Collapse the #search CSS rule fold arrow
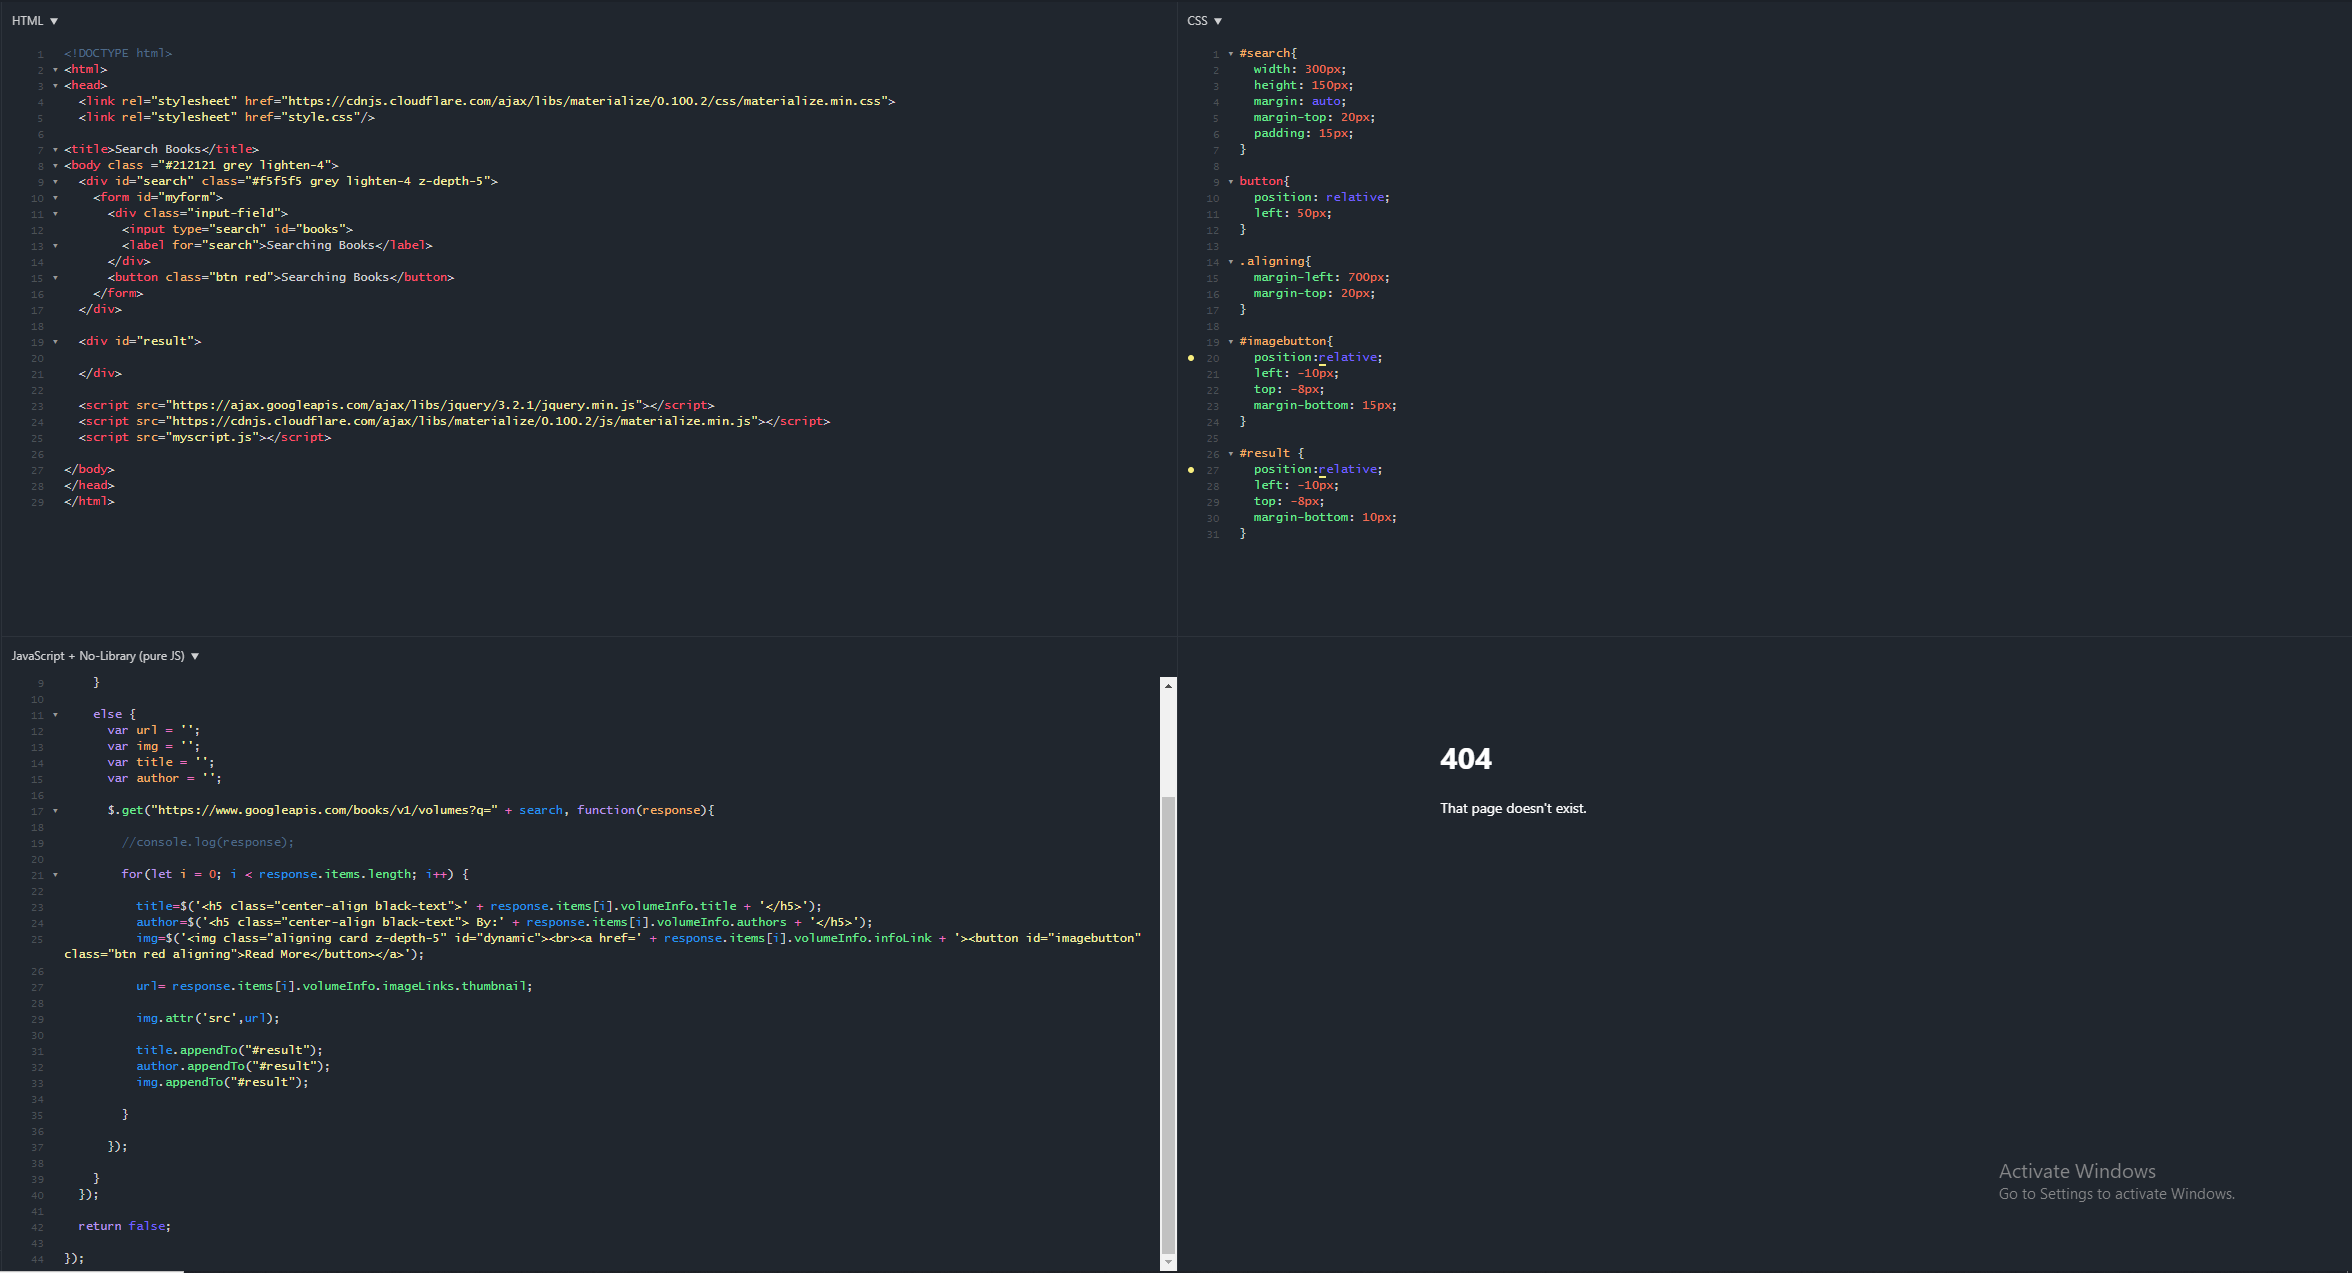The image size is (2352, 1273). point(1230,54)
